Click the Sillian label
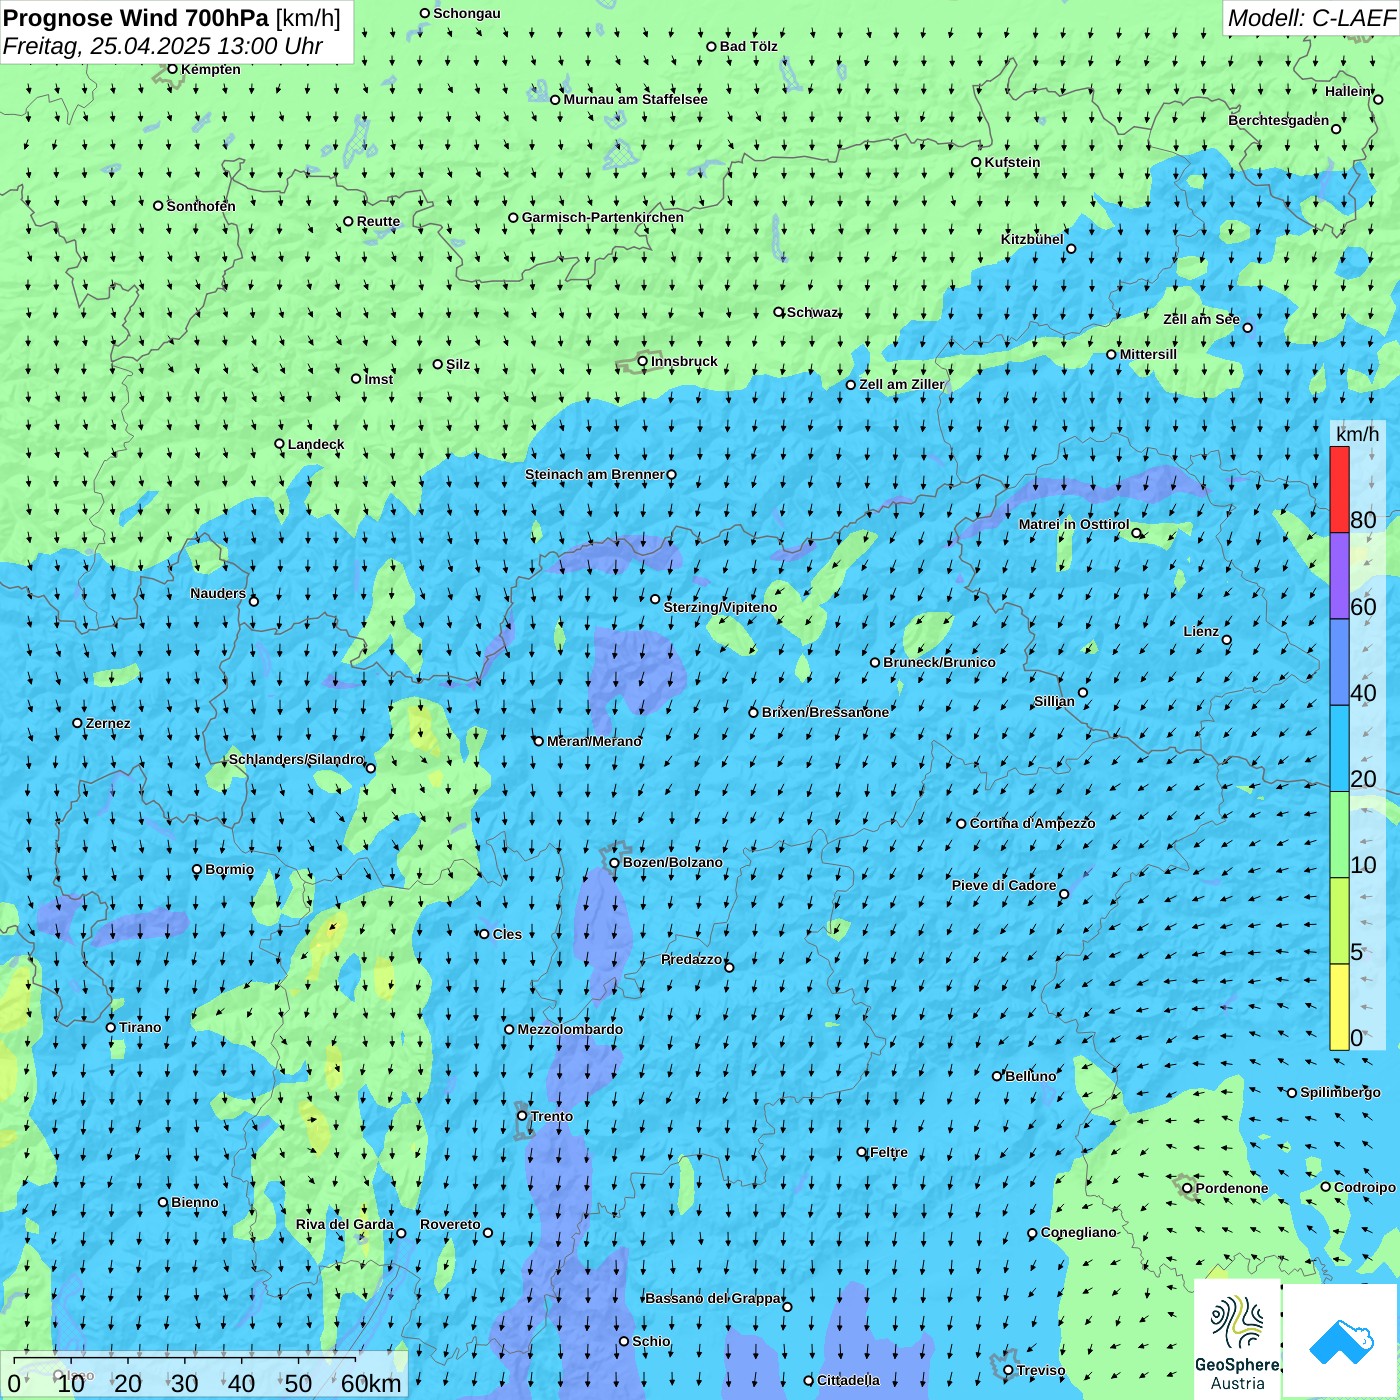The width and height of the screenshot is (1400, 1400). (1054, 701)
